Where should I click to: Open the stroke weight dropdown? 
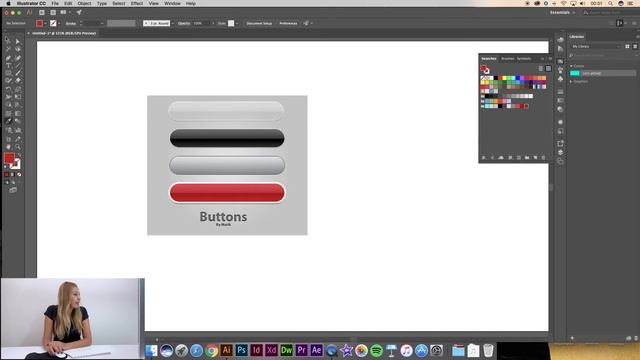point(102,24)
